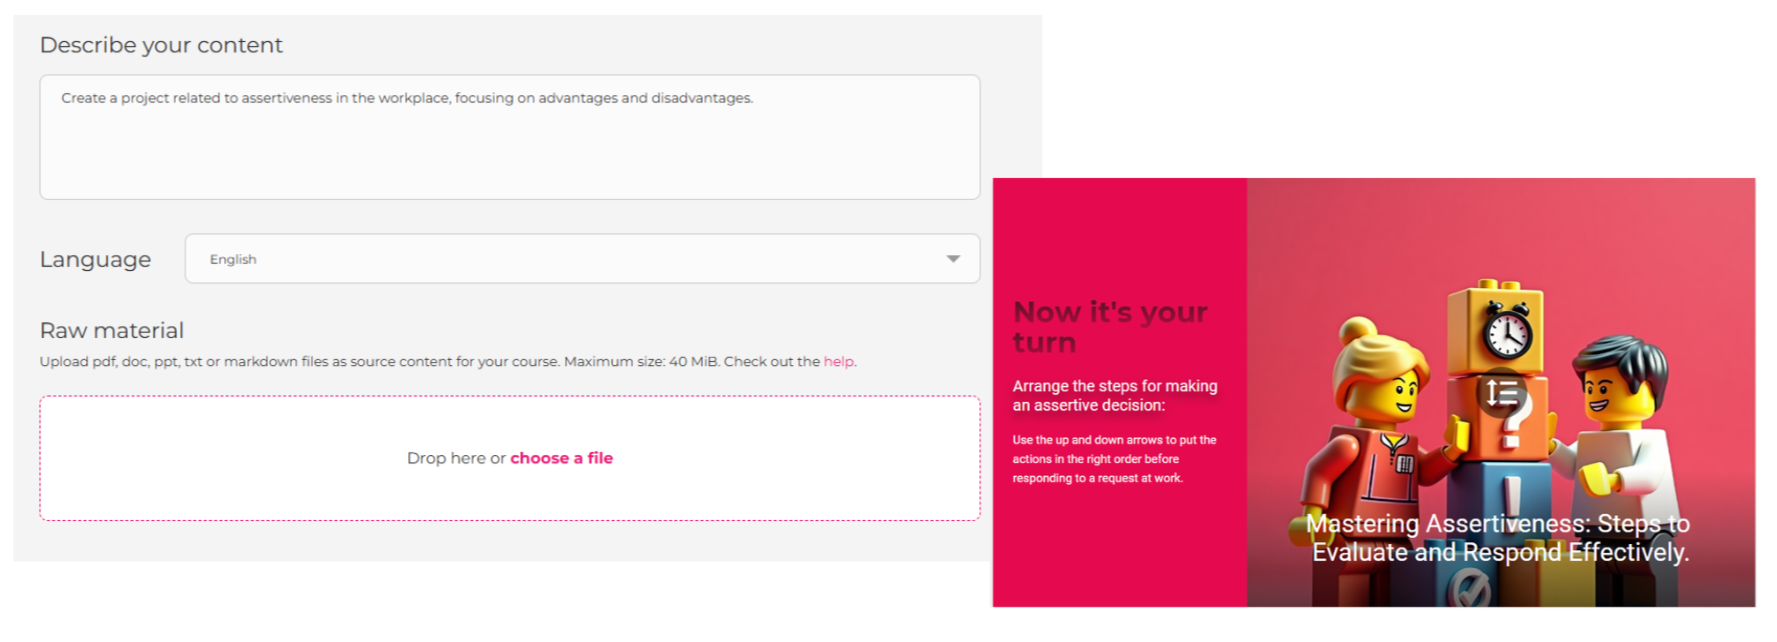The height and width of the screenshot is (642, 1777).
Task: Click the 'choose a file' link
Action: 561,458
